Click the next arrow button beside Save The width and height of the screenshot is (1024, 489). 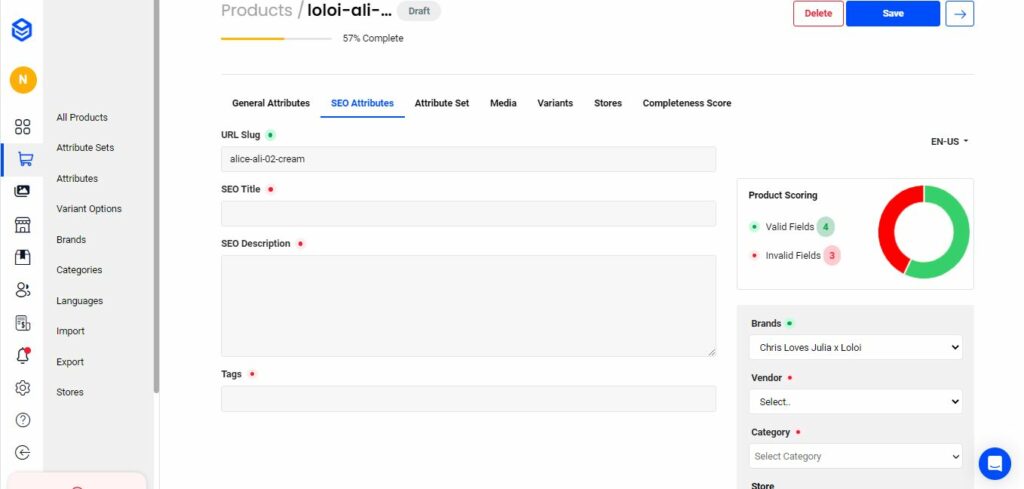point(959,14)
